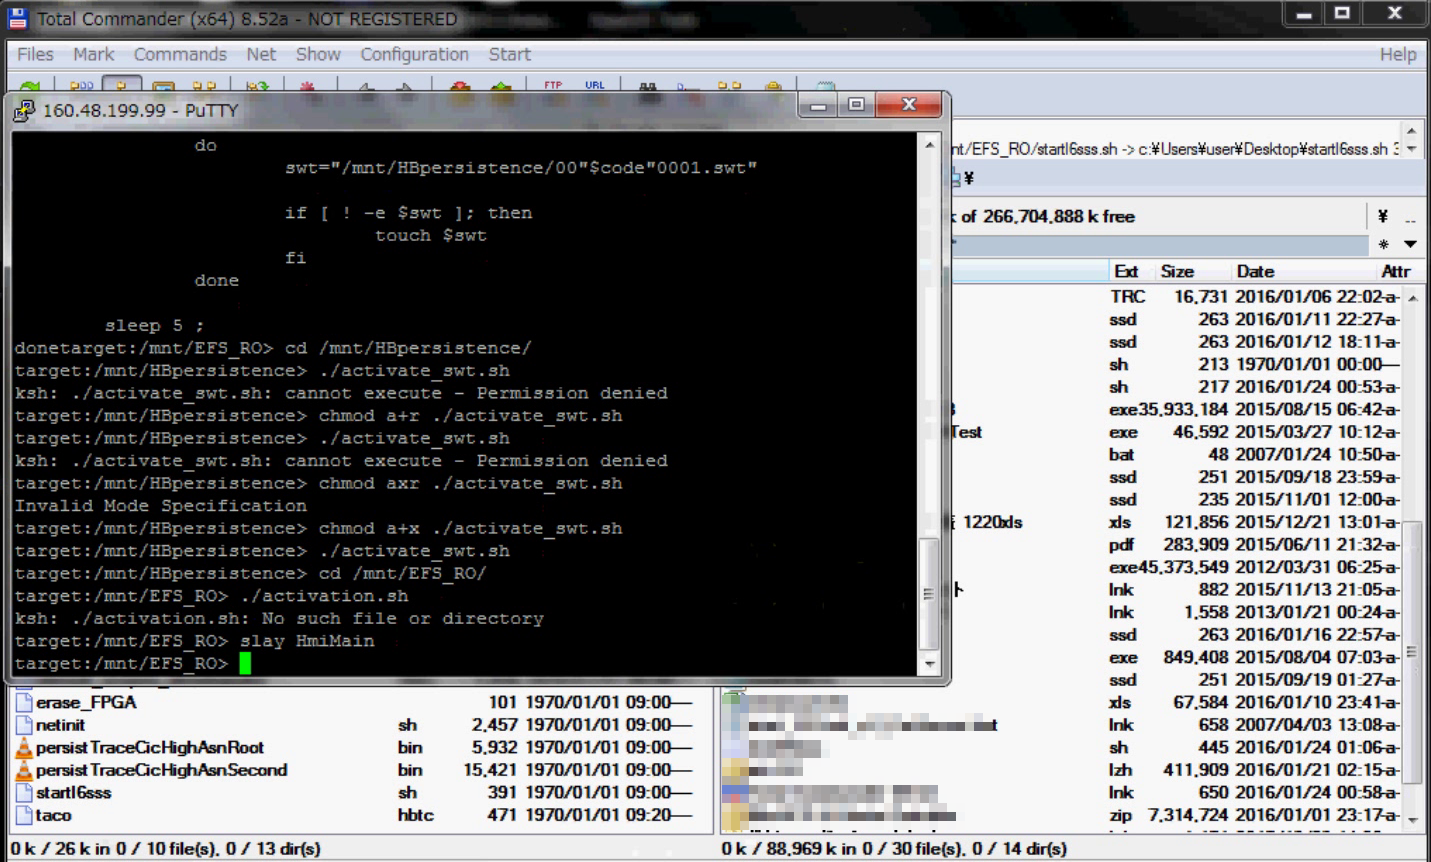The height and width of the screenshot is (862, 1431).
Task: Click the asterisk directory hotlist button
Action: 1383,244
